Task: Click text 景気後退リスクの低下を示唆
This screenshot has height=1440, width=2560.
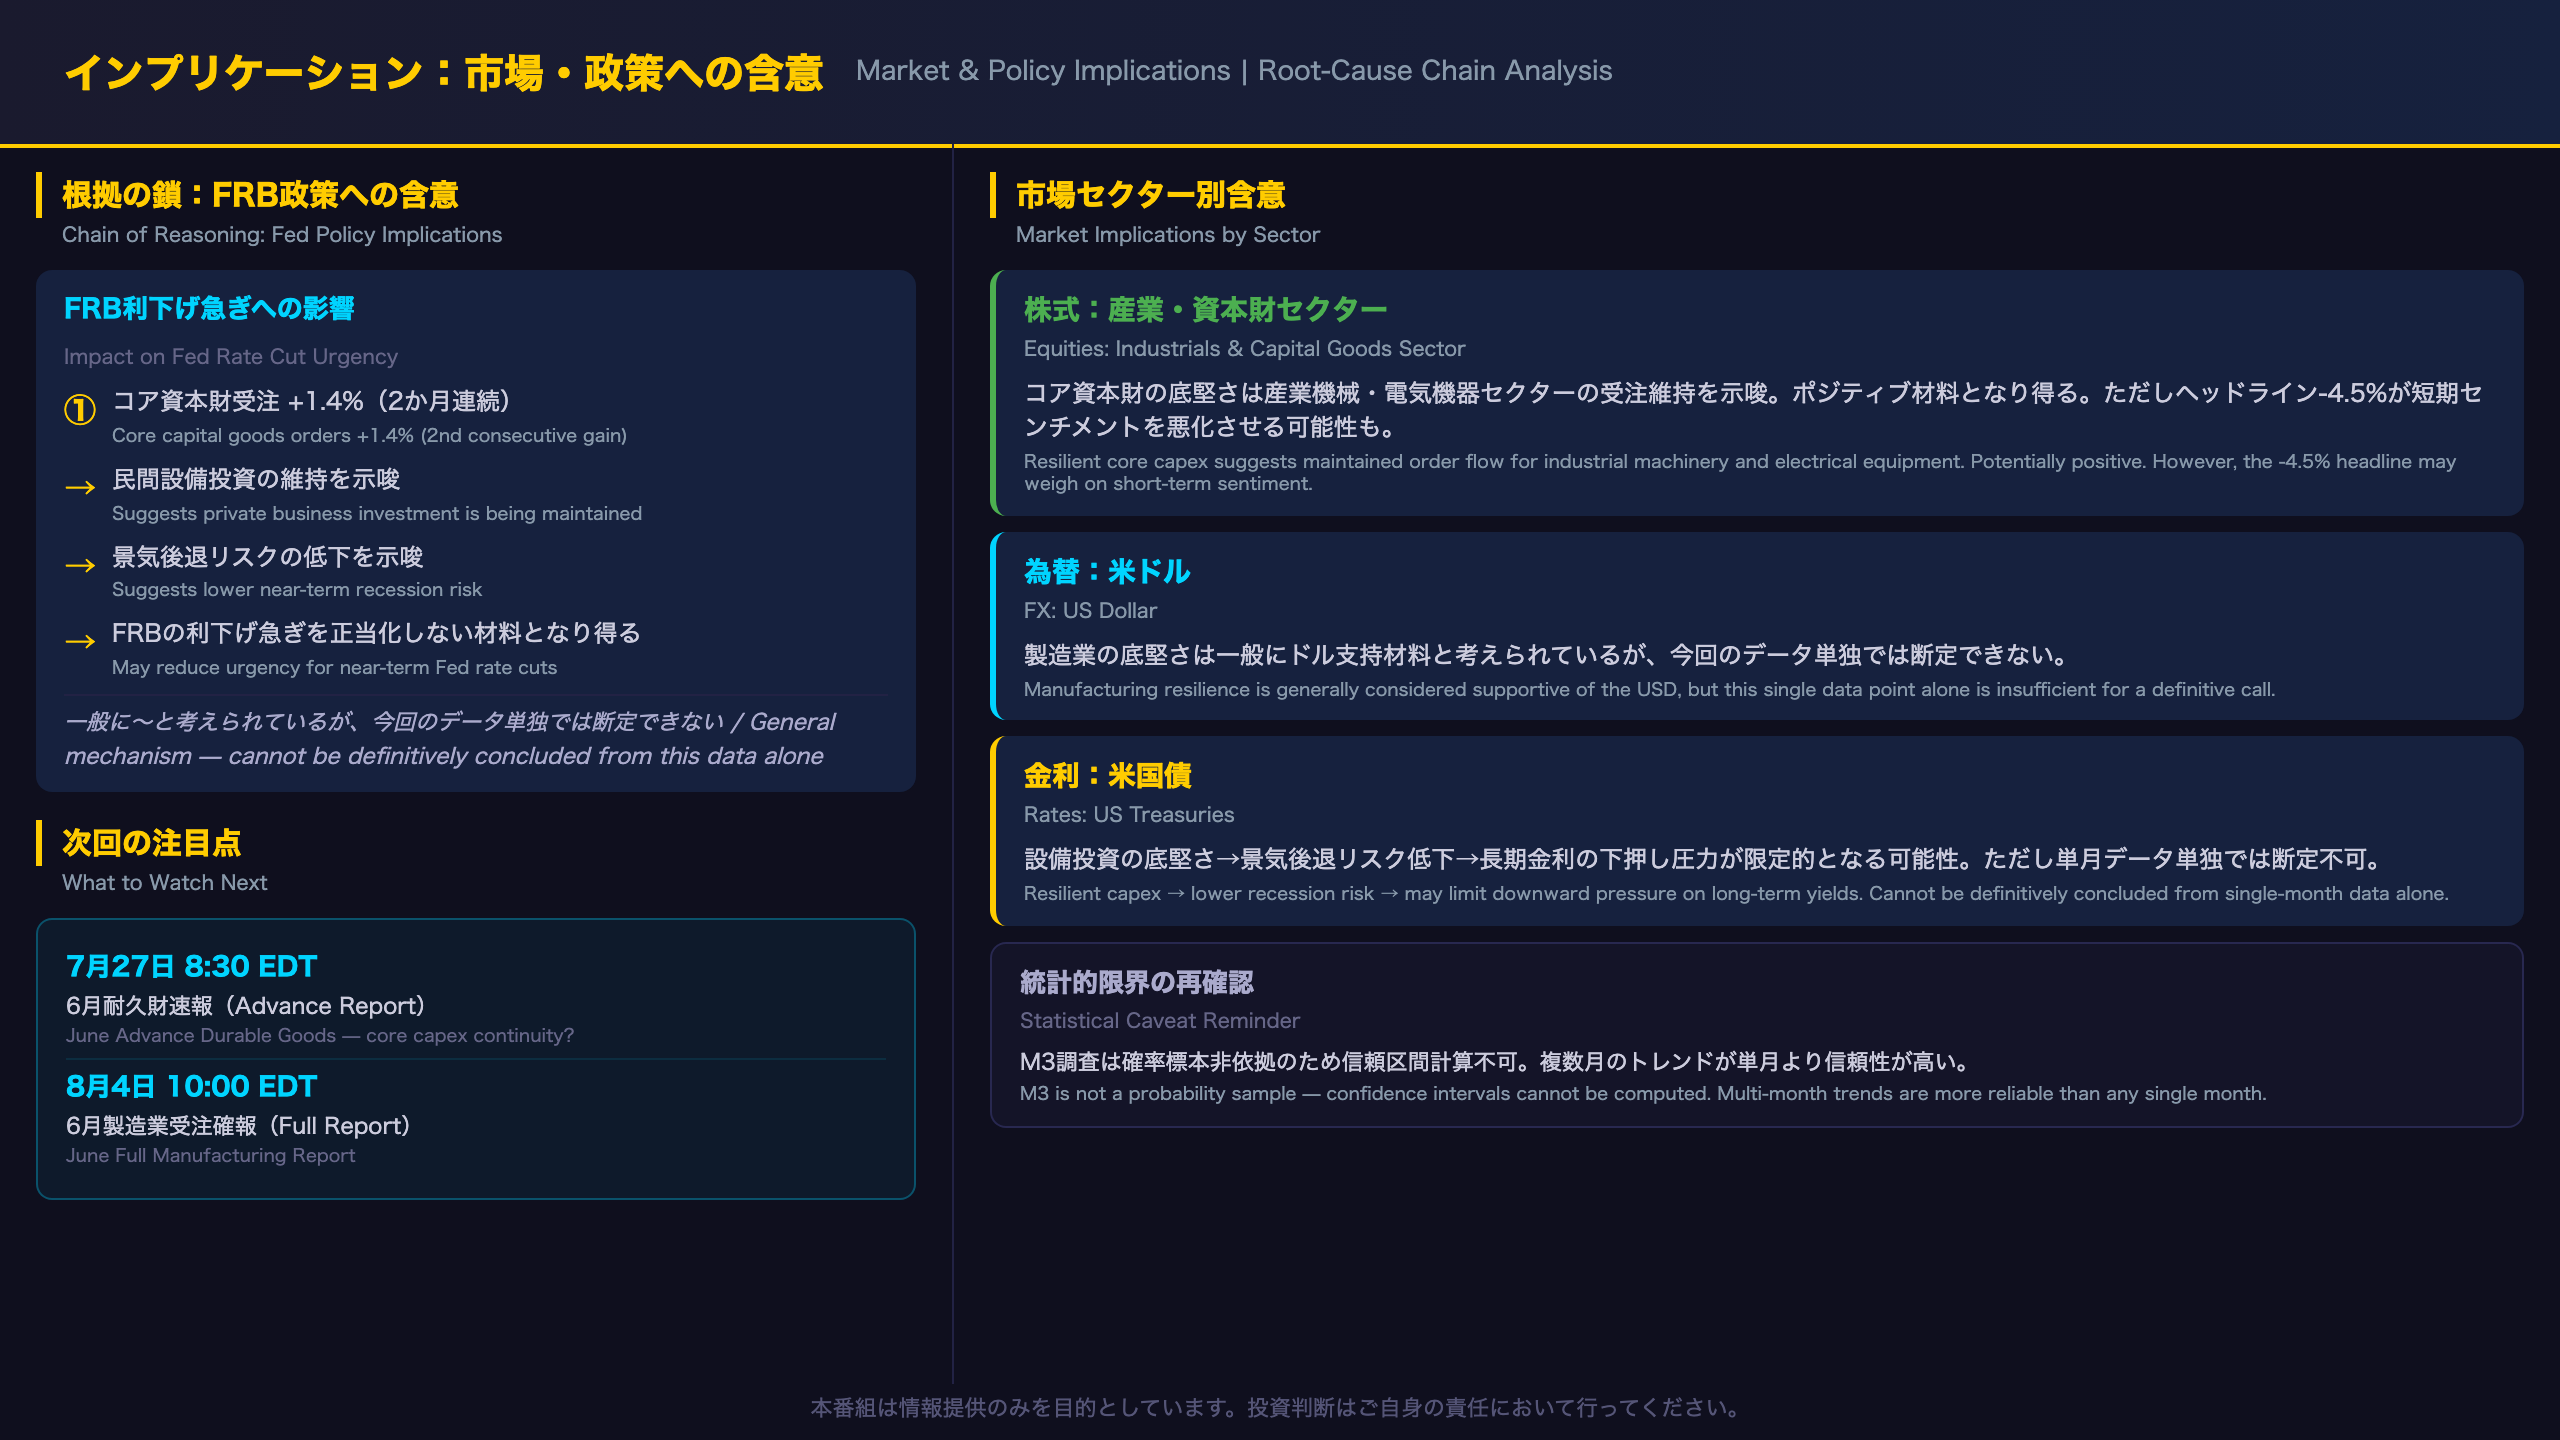Action: tap(268, 557)
